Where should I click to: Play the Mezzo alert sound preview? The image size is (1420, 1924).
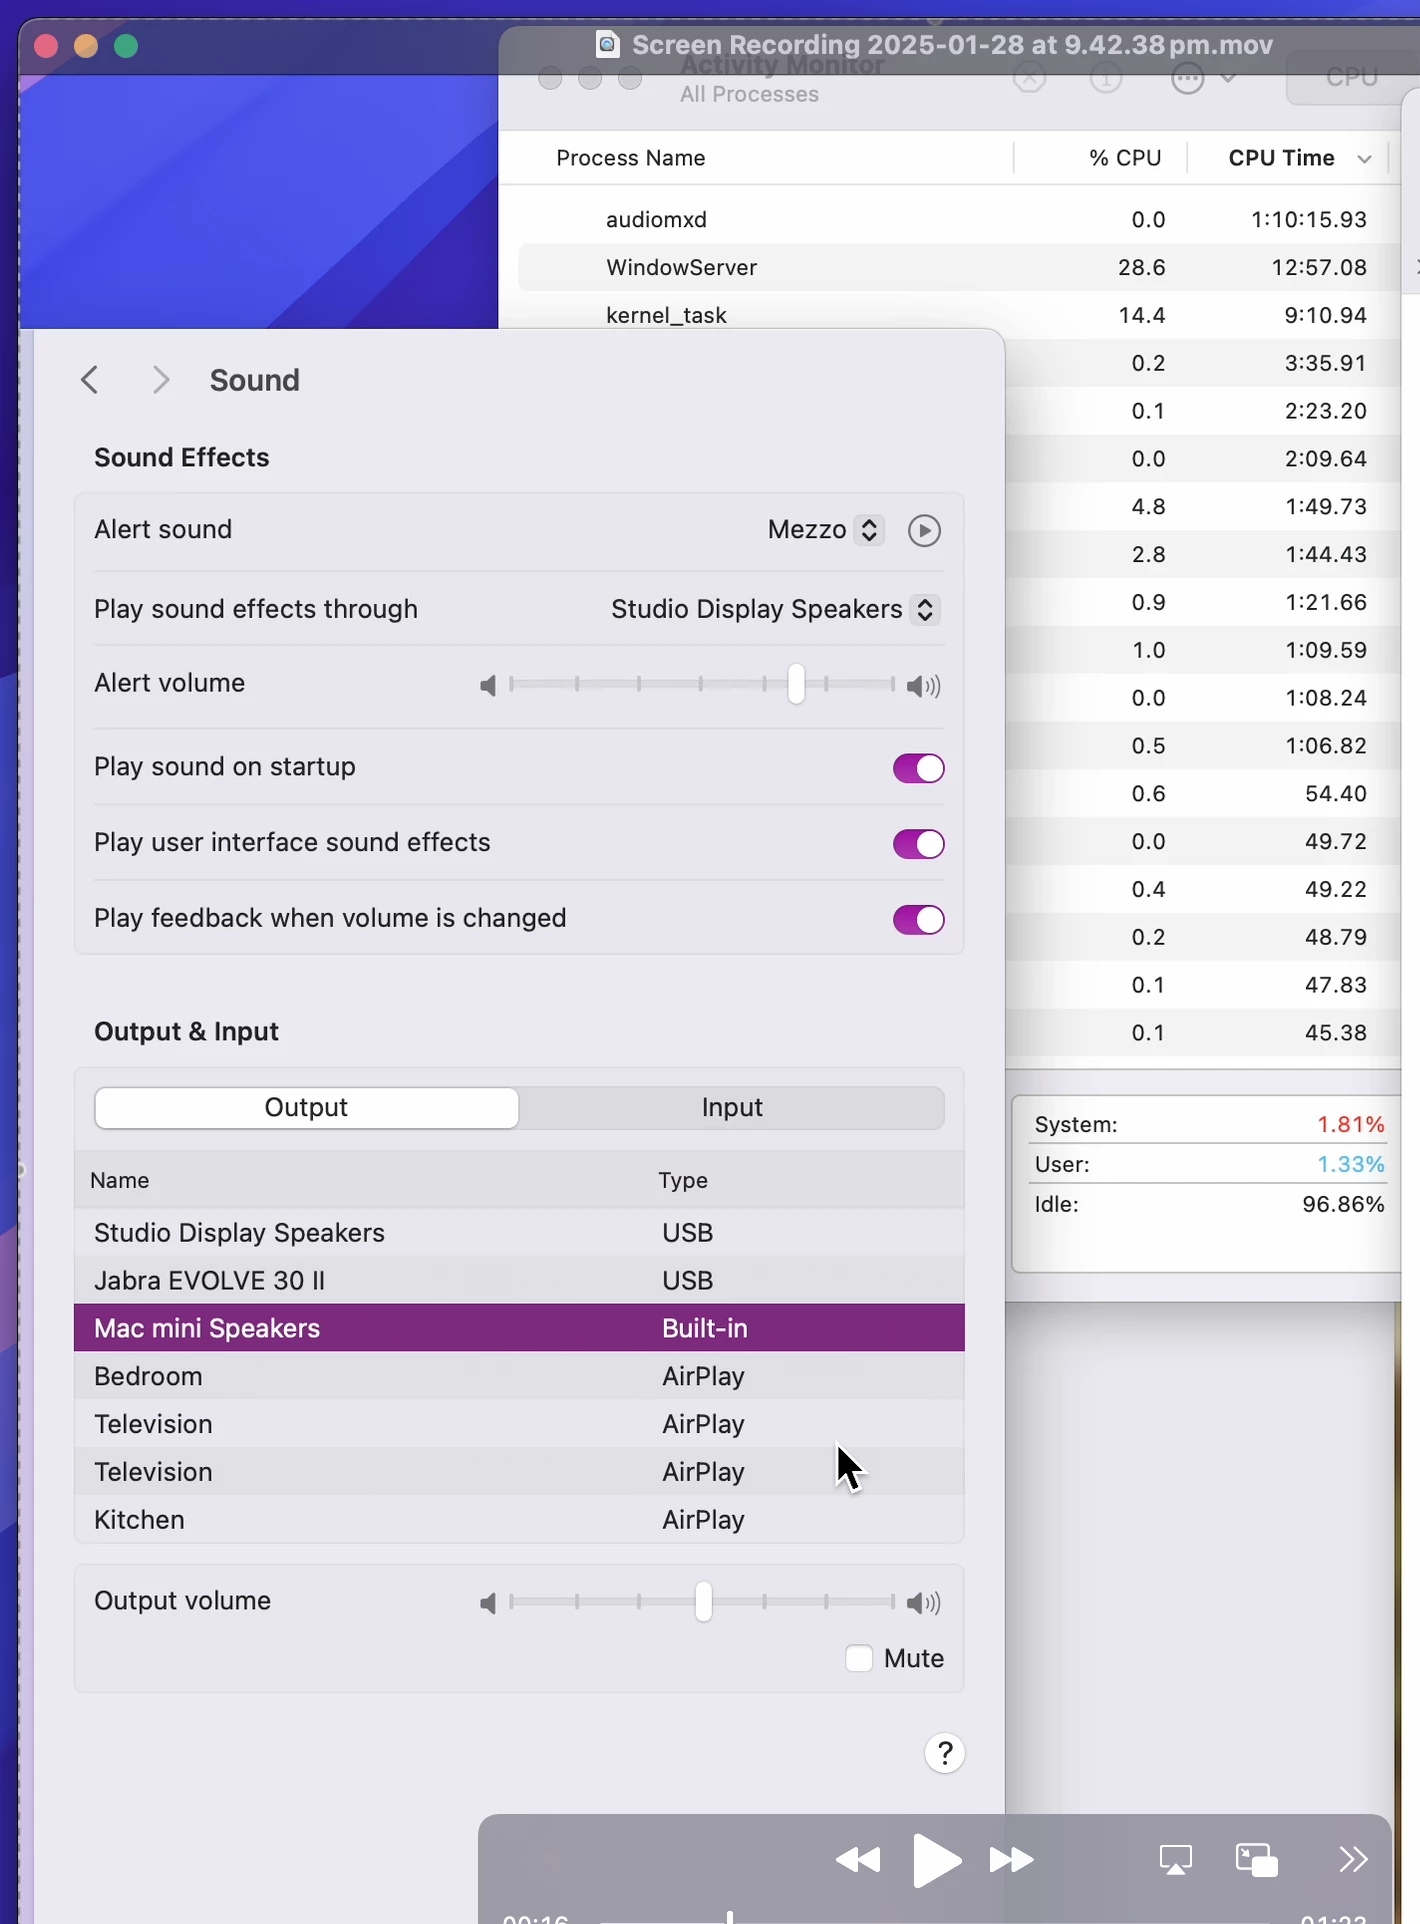click(x=924, y=530)
